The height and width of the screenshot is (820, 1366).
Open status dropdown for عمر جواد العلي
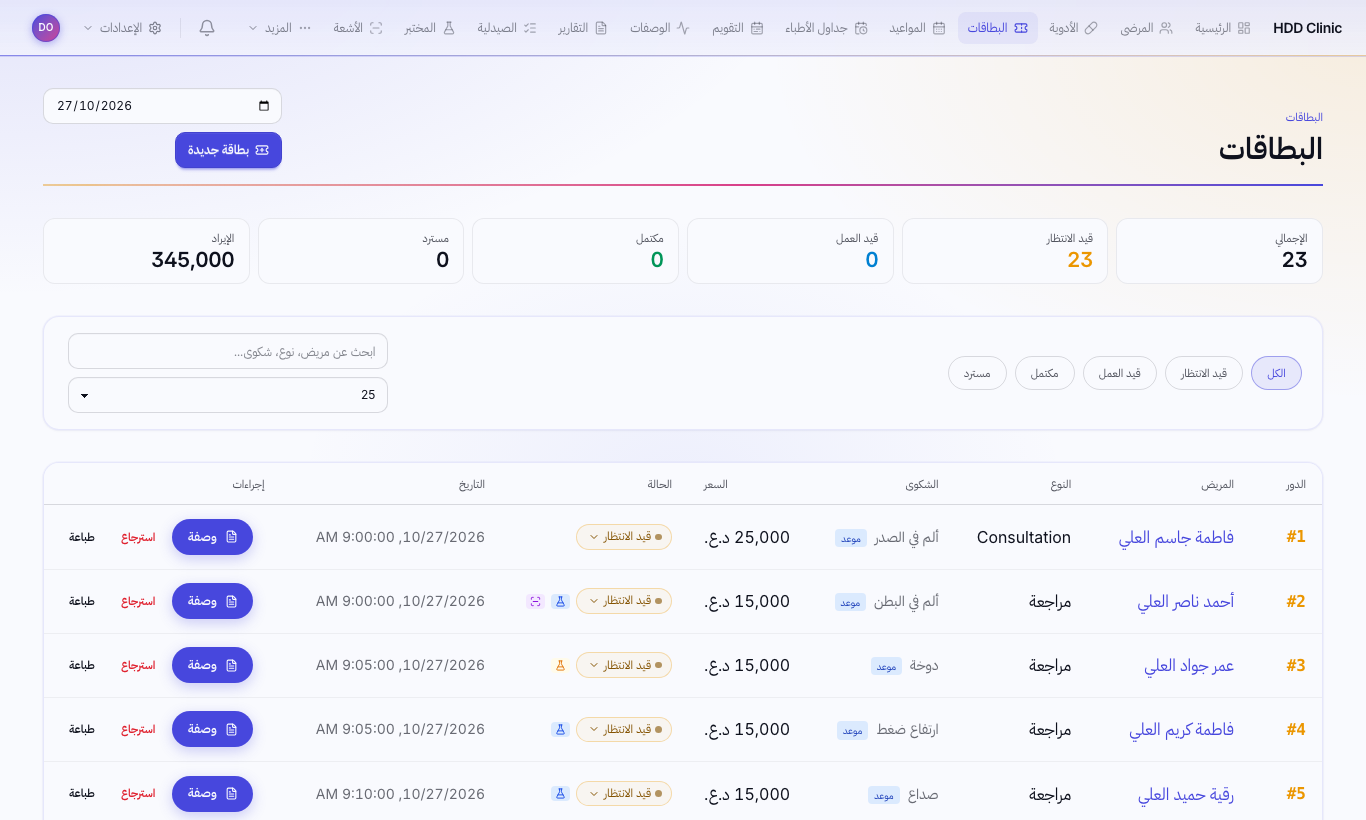click(624, 665)
